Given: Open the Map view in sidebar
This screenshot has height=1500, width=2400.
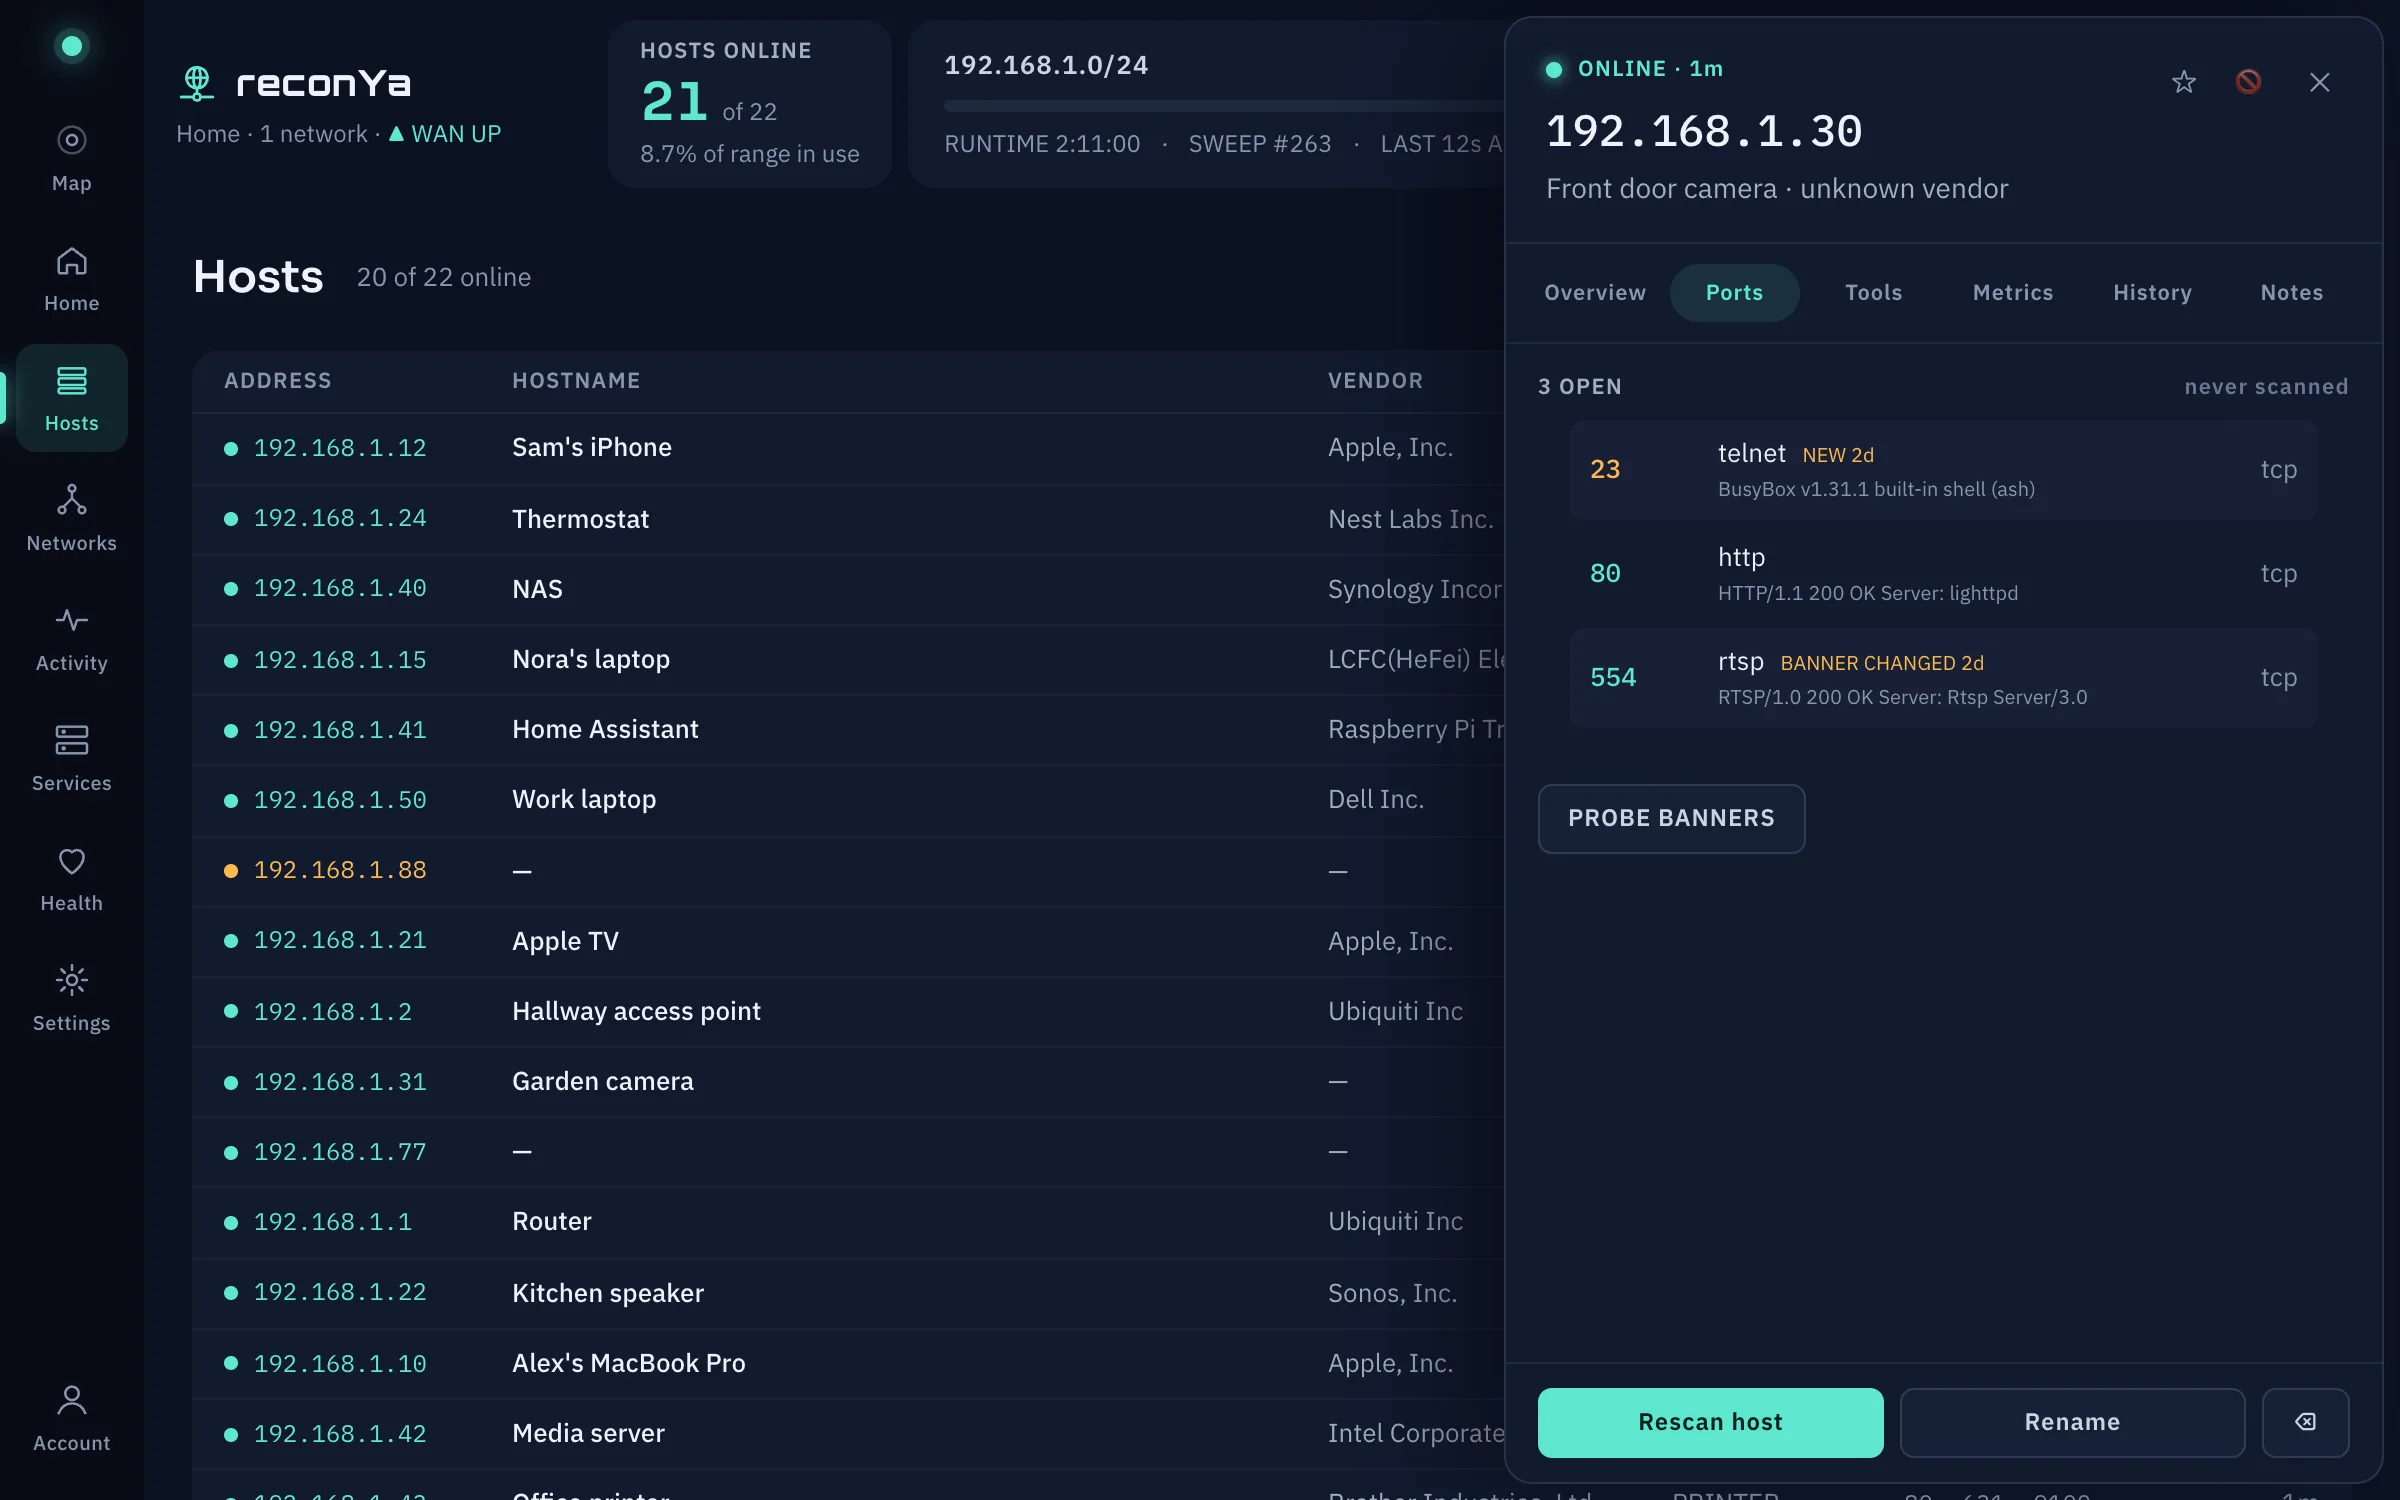Looking at the screenshot, I should [71, 158].
